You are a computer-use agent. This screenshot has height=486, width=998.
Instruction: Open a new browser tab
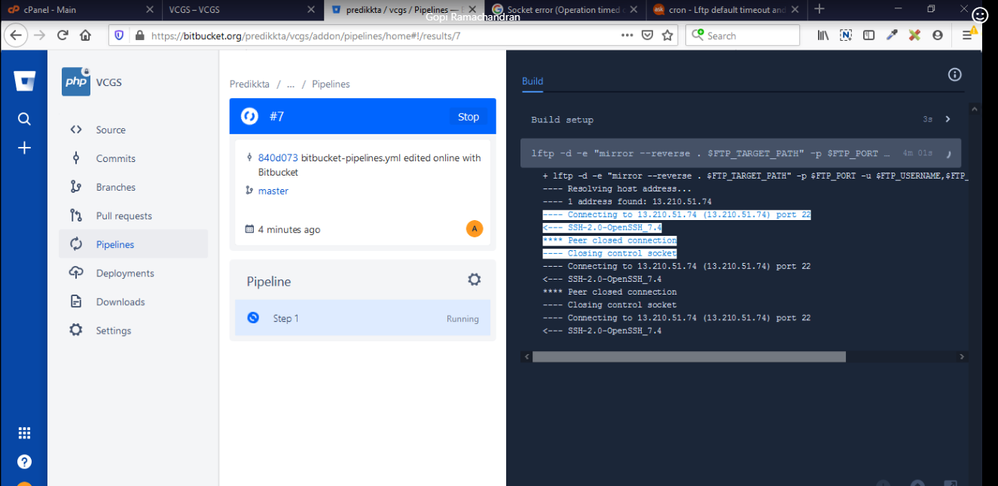pyautogui.click(x=820, y=9)
